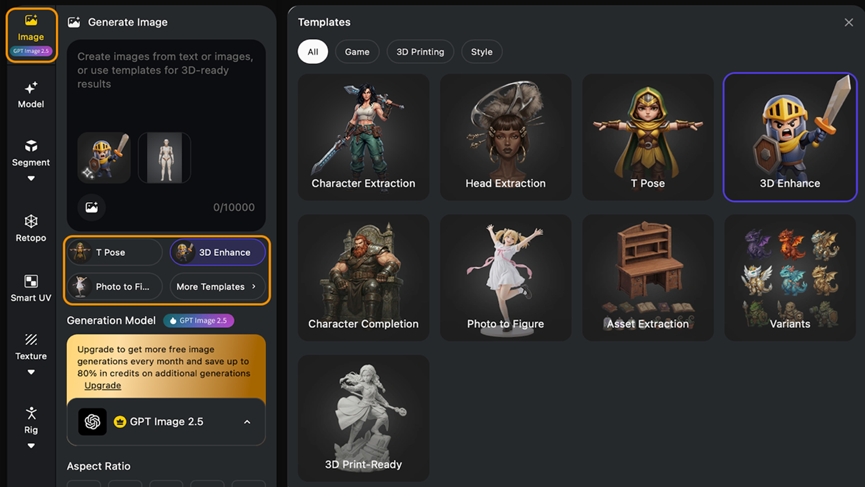Open the Rig tool icon
The height and width of the screenshot is (487, 865).
(x=31, y=413)
